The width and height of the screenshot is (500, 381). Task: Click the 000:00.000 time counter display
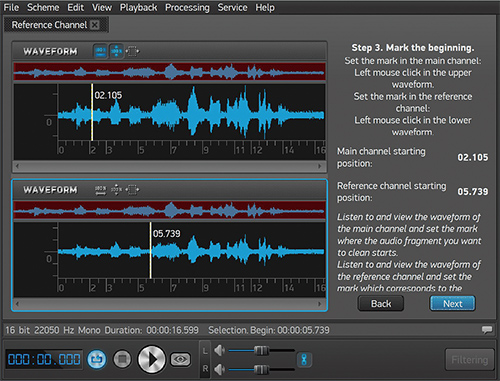click(44, 359)
